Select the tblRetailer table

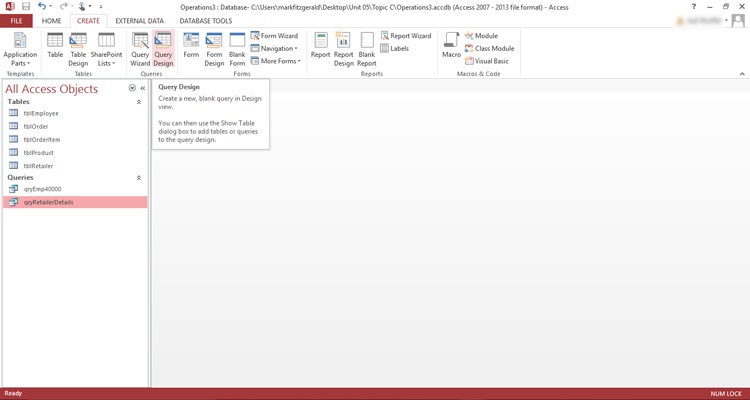coord(75,166)
